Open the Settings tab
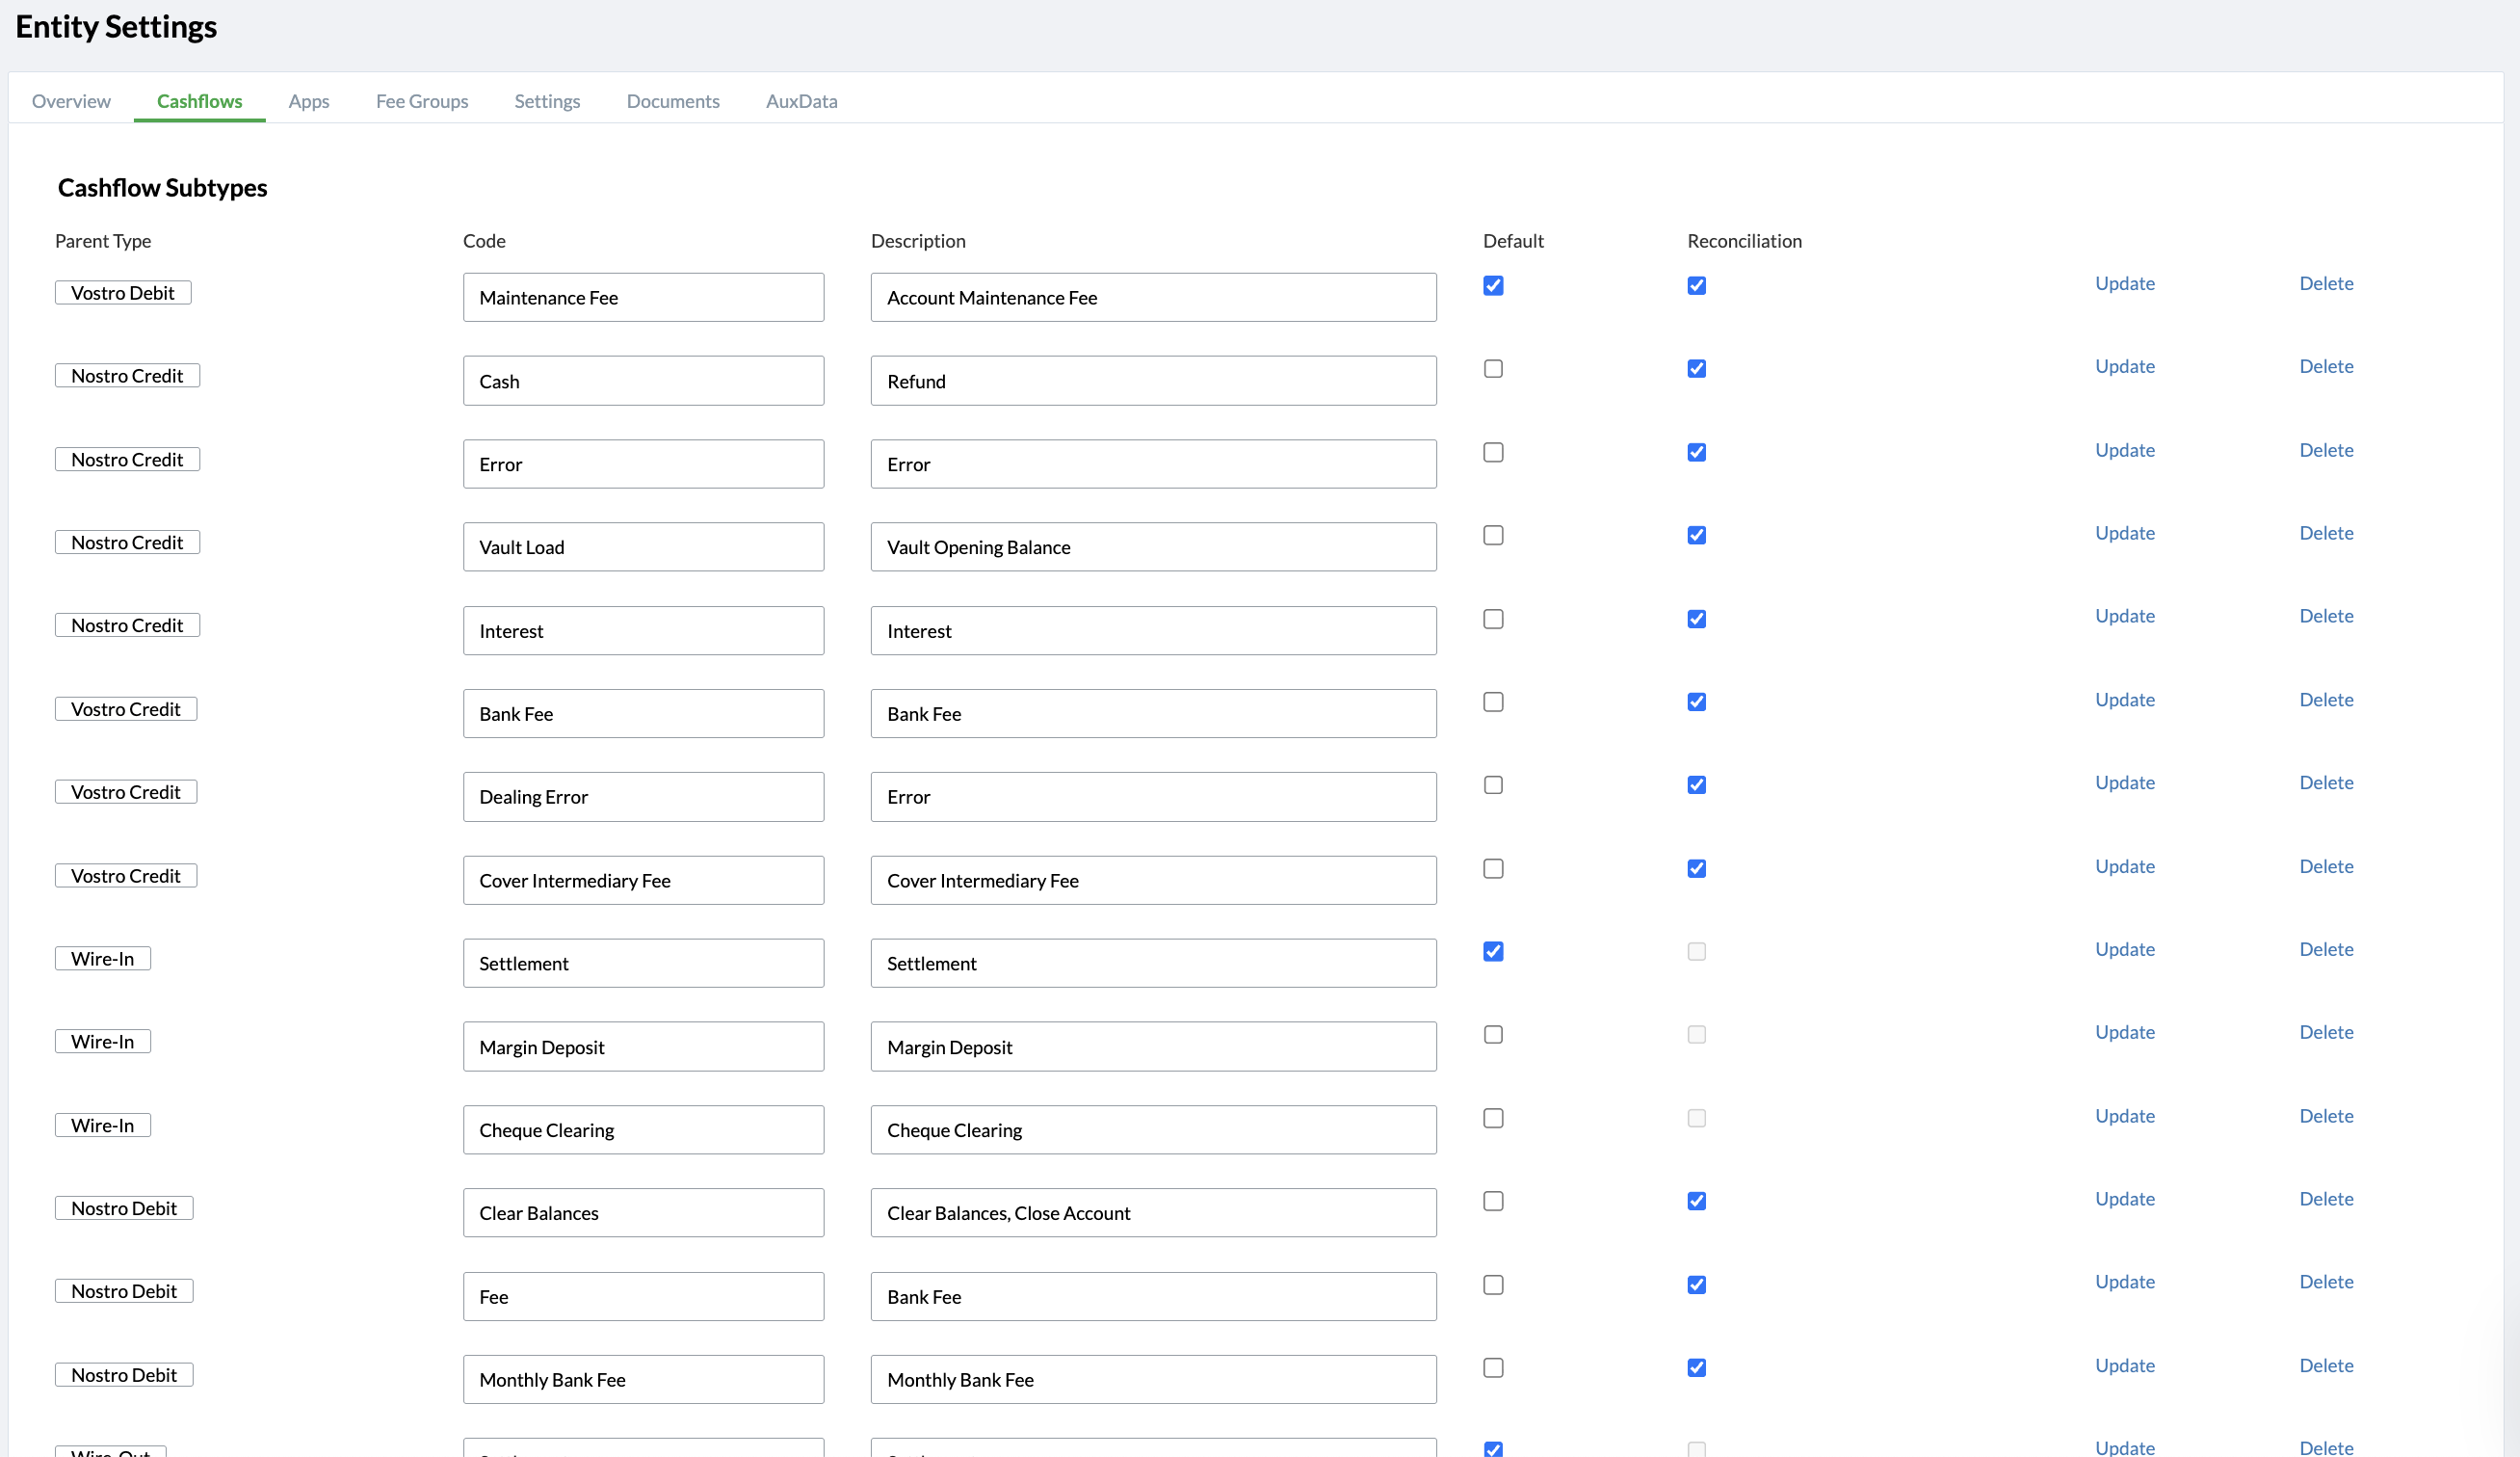Image resolution: width=2520 pixels, height=1457 pixels. click(547, 101)
